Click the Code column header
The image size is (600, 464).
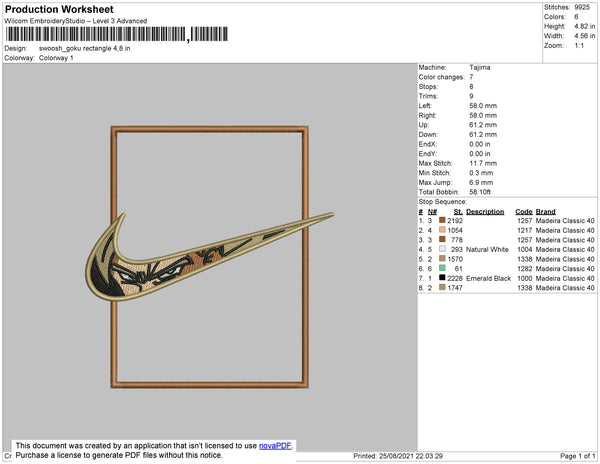pos(523,212)
